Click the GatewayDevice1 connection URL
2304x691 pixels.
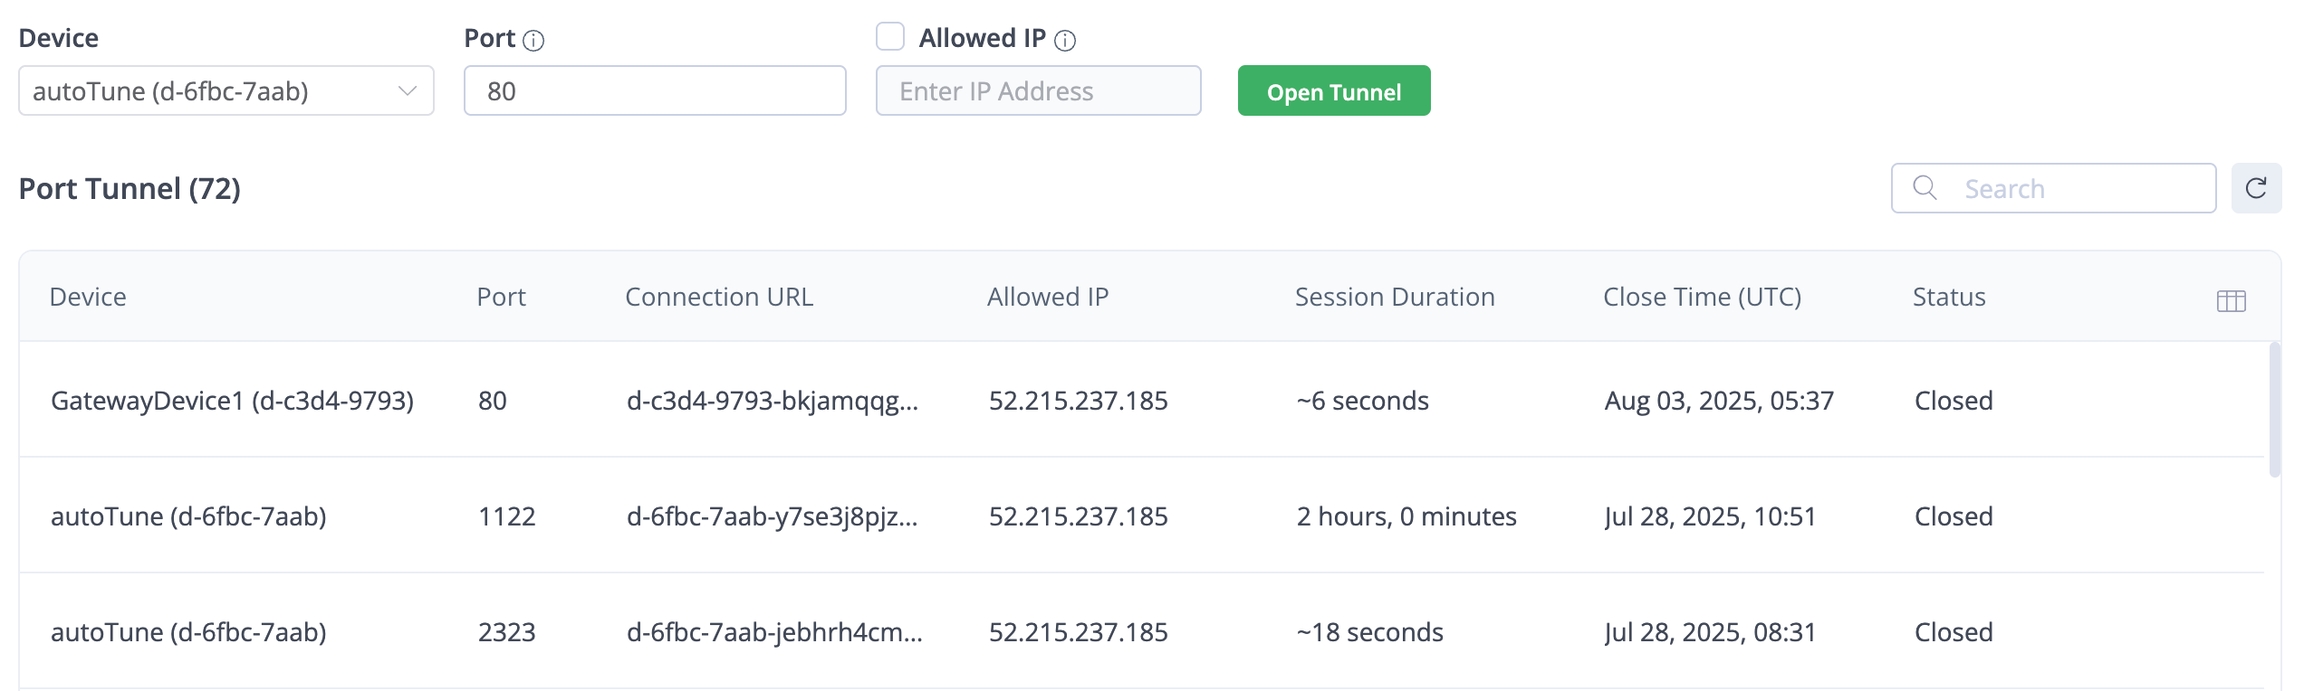tap(772, 400)
